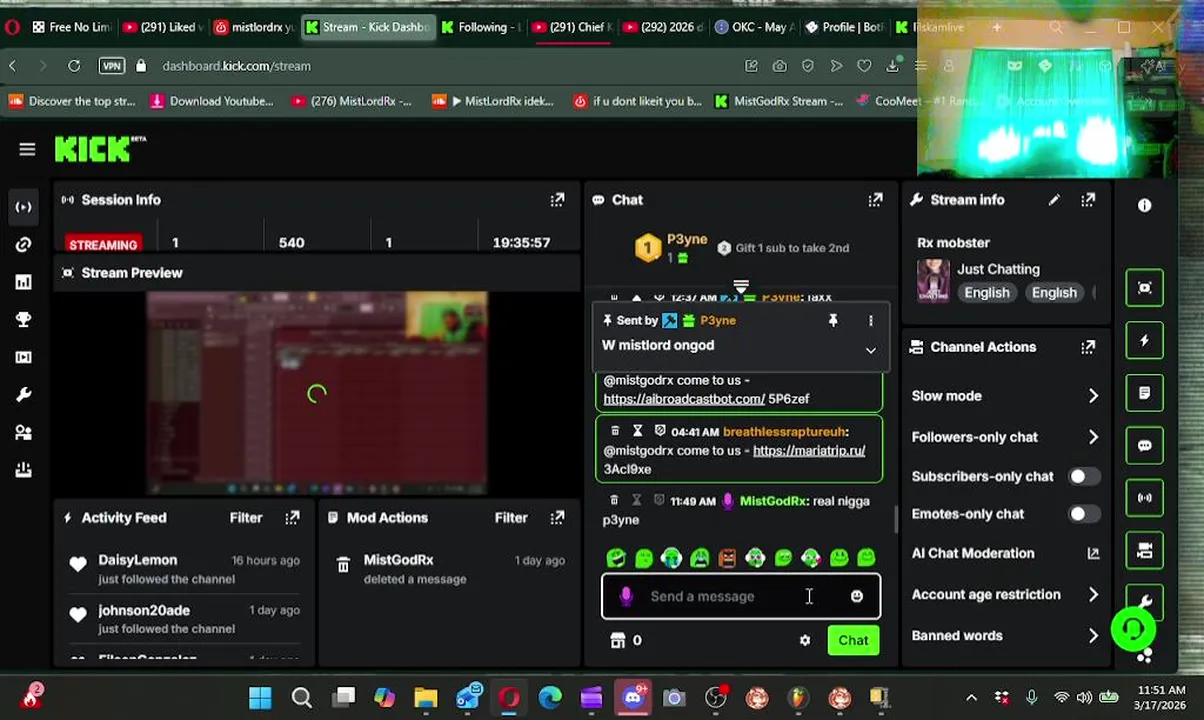Toggle Session Info broadcast widget in right rail
Image resolution: width=1204 pixels, height=720 pixels.
[1144, 498]
